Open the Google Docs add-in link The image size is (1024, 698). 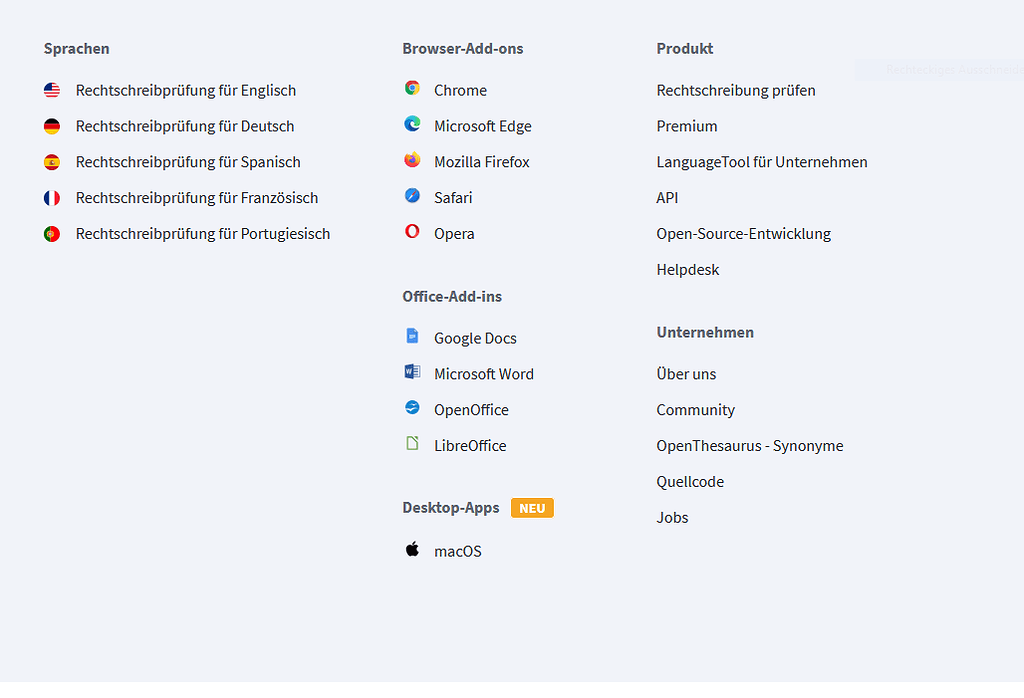475,338
